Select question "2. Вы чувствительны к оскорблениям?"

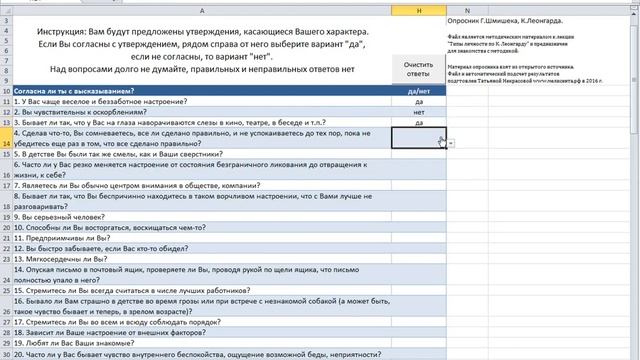[202, 112]
